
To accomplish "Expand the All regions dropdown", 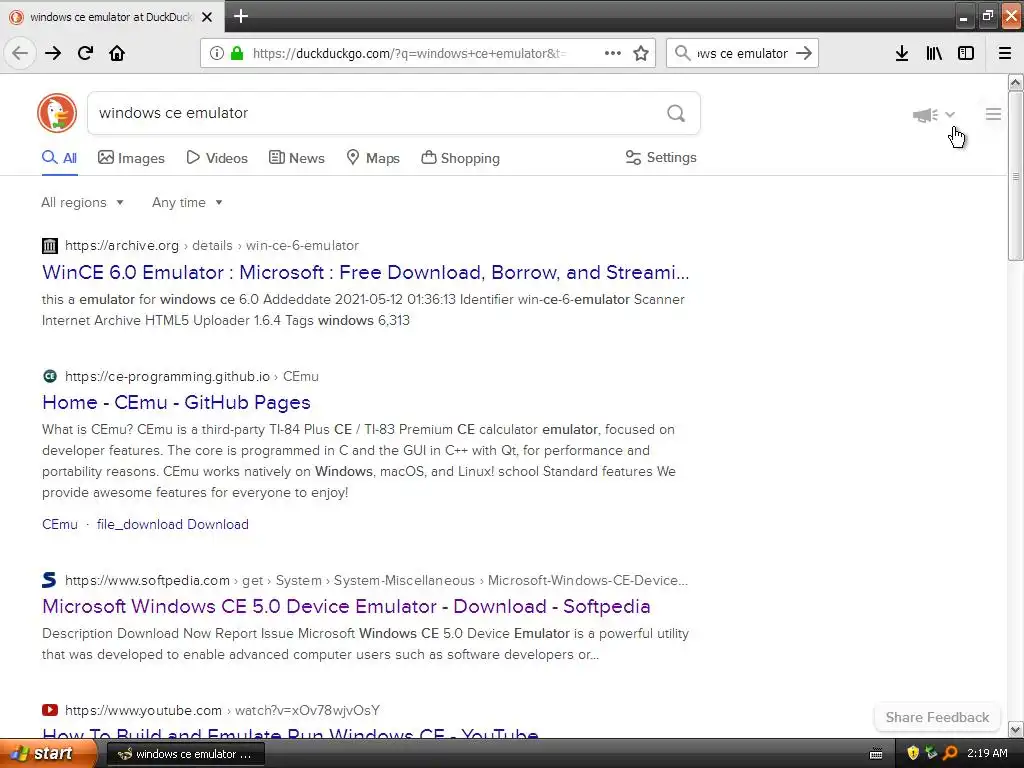I will click(82, 202).
